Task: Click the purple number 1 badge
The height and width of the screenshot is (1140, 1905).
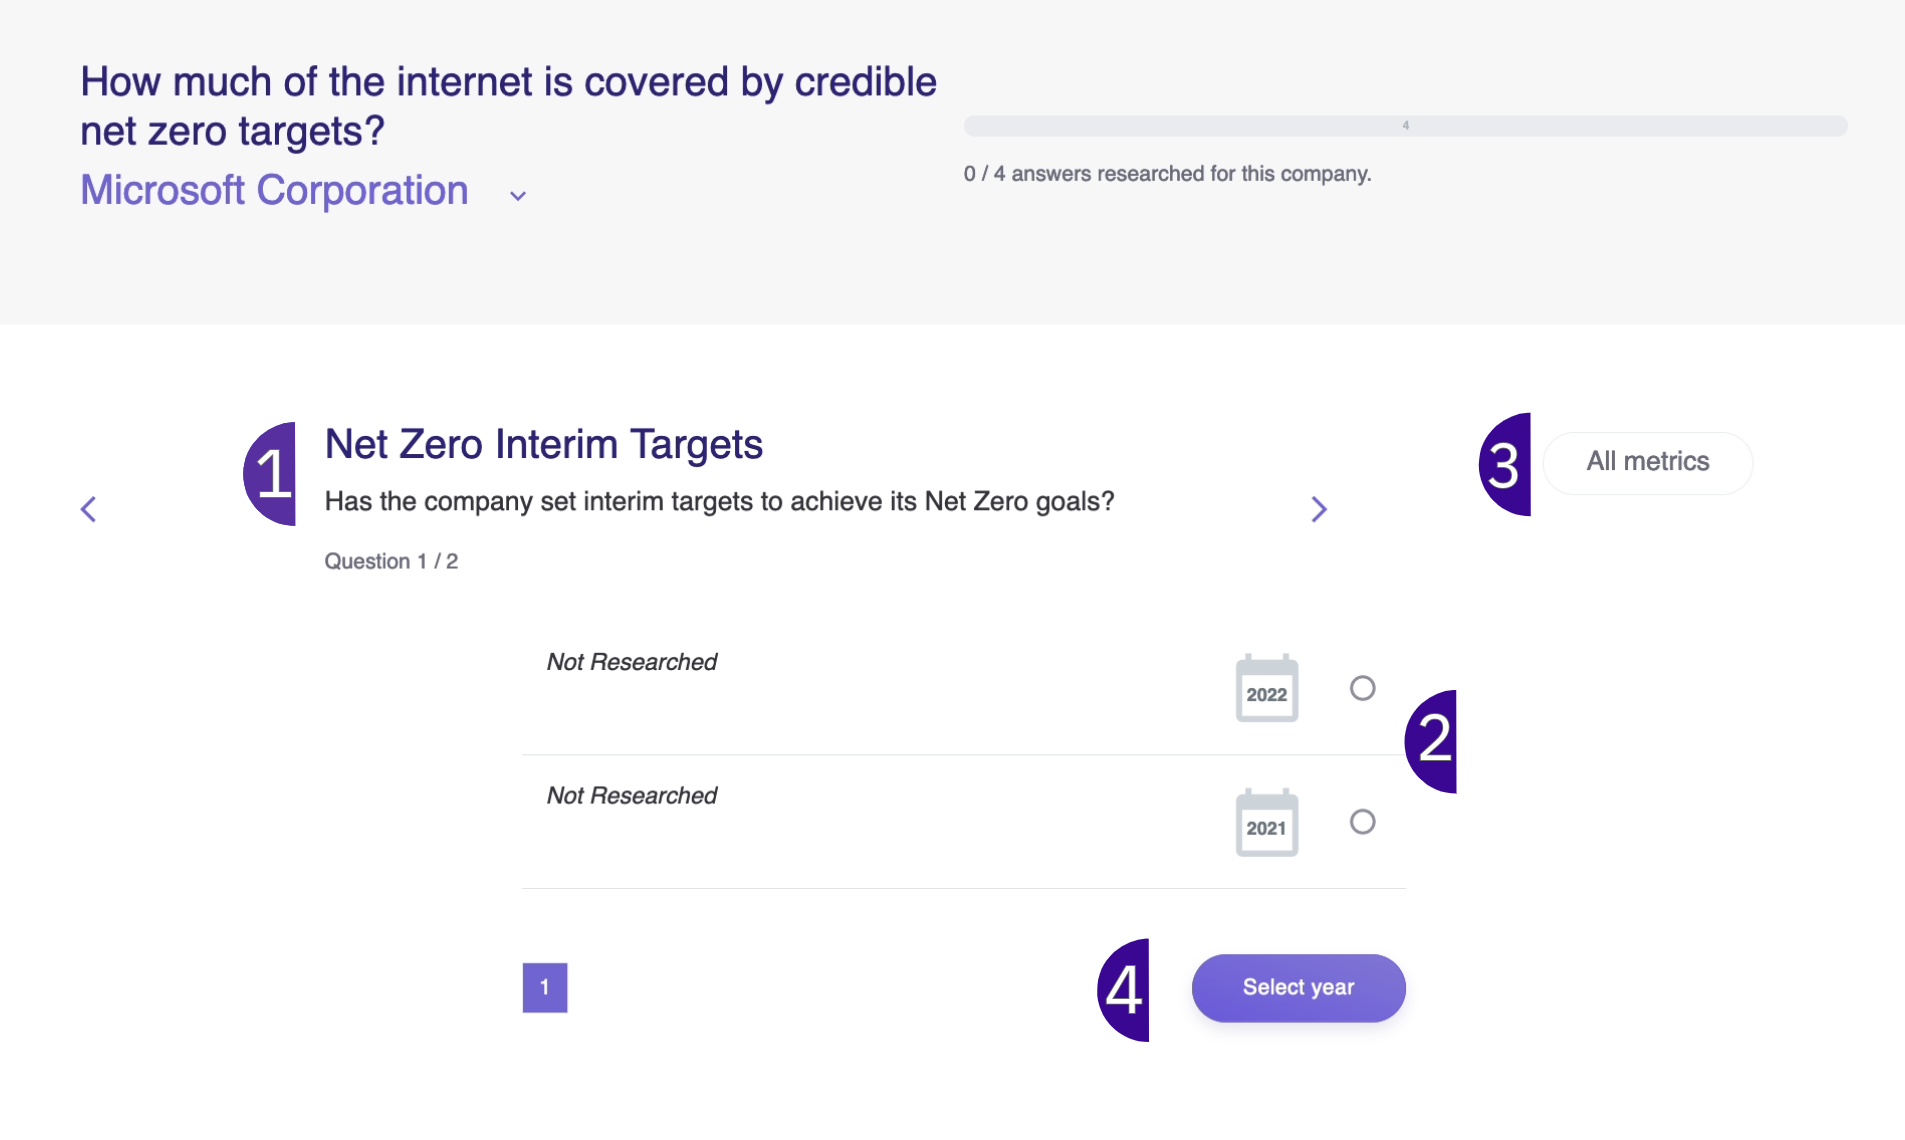Action: [270, 473]
